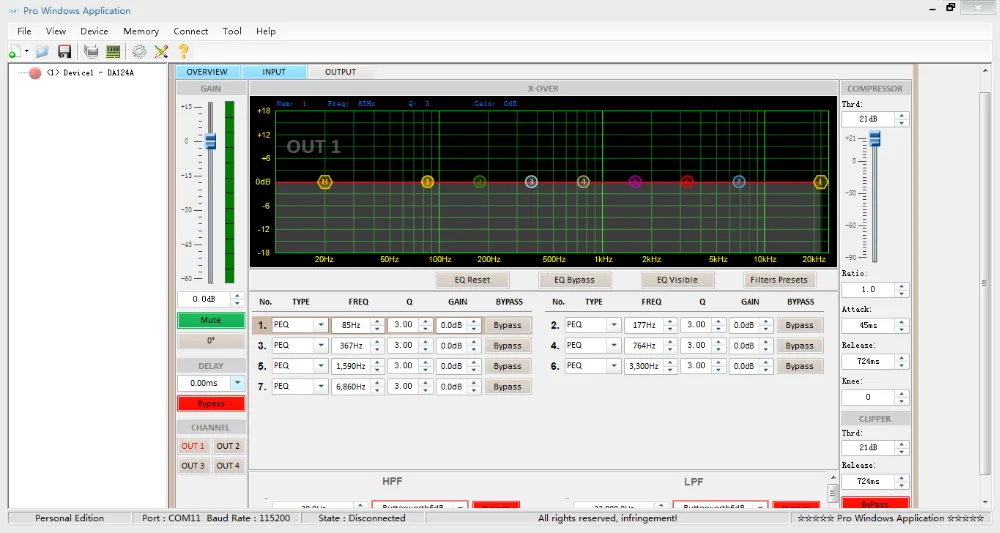Open the Tool menu
The image size is (1000, 533).
(232, 31)
